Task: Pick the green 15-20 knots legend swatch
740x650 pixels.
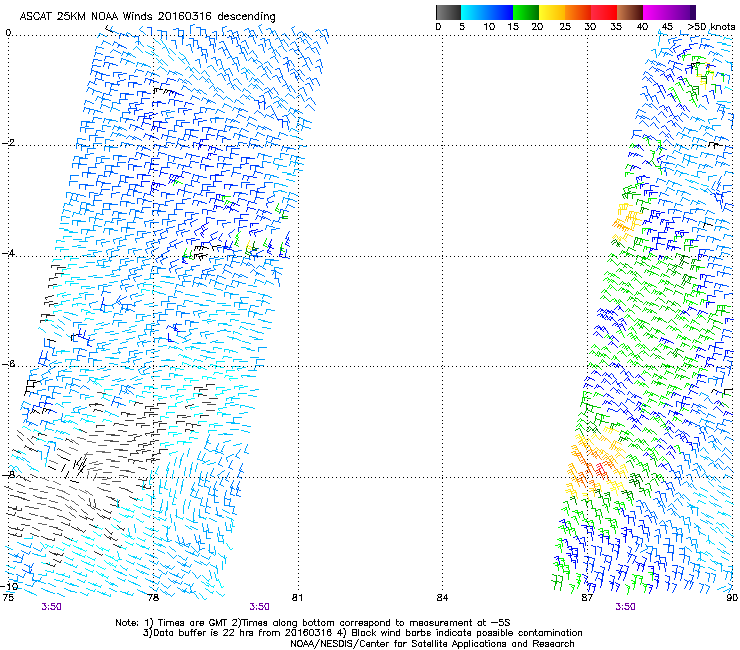Action: (527, 12)
